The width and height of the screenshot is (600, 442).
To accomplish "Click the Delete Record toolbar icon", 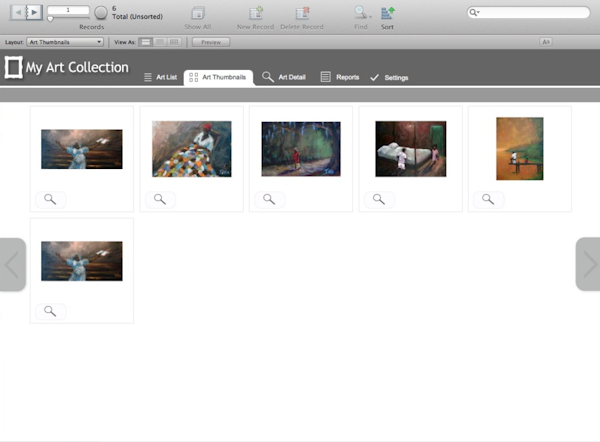I will (301, 13).
